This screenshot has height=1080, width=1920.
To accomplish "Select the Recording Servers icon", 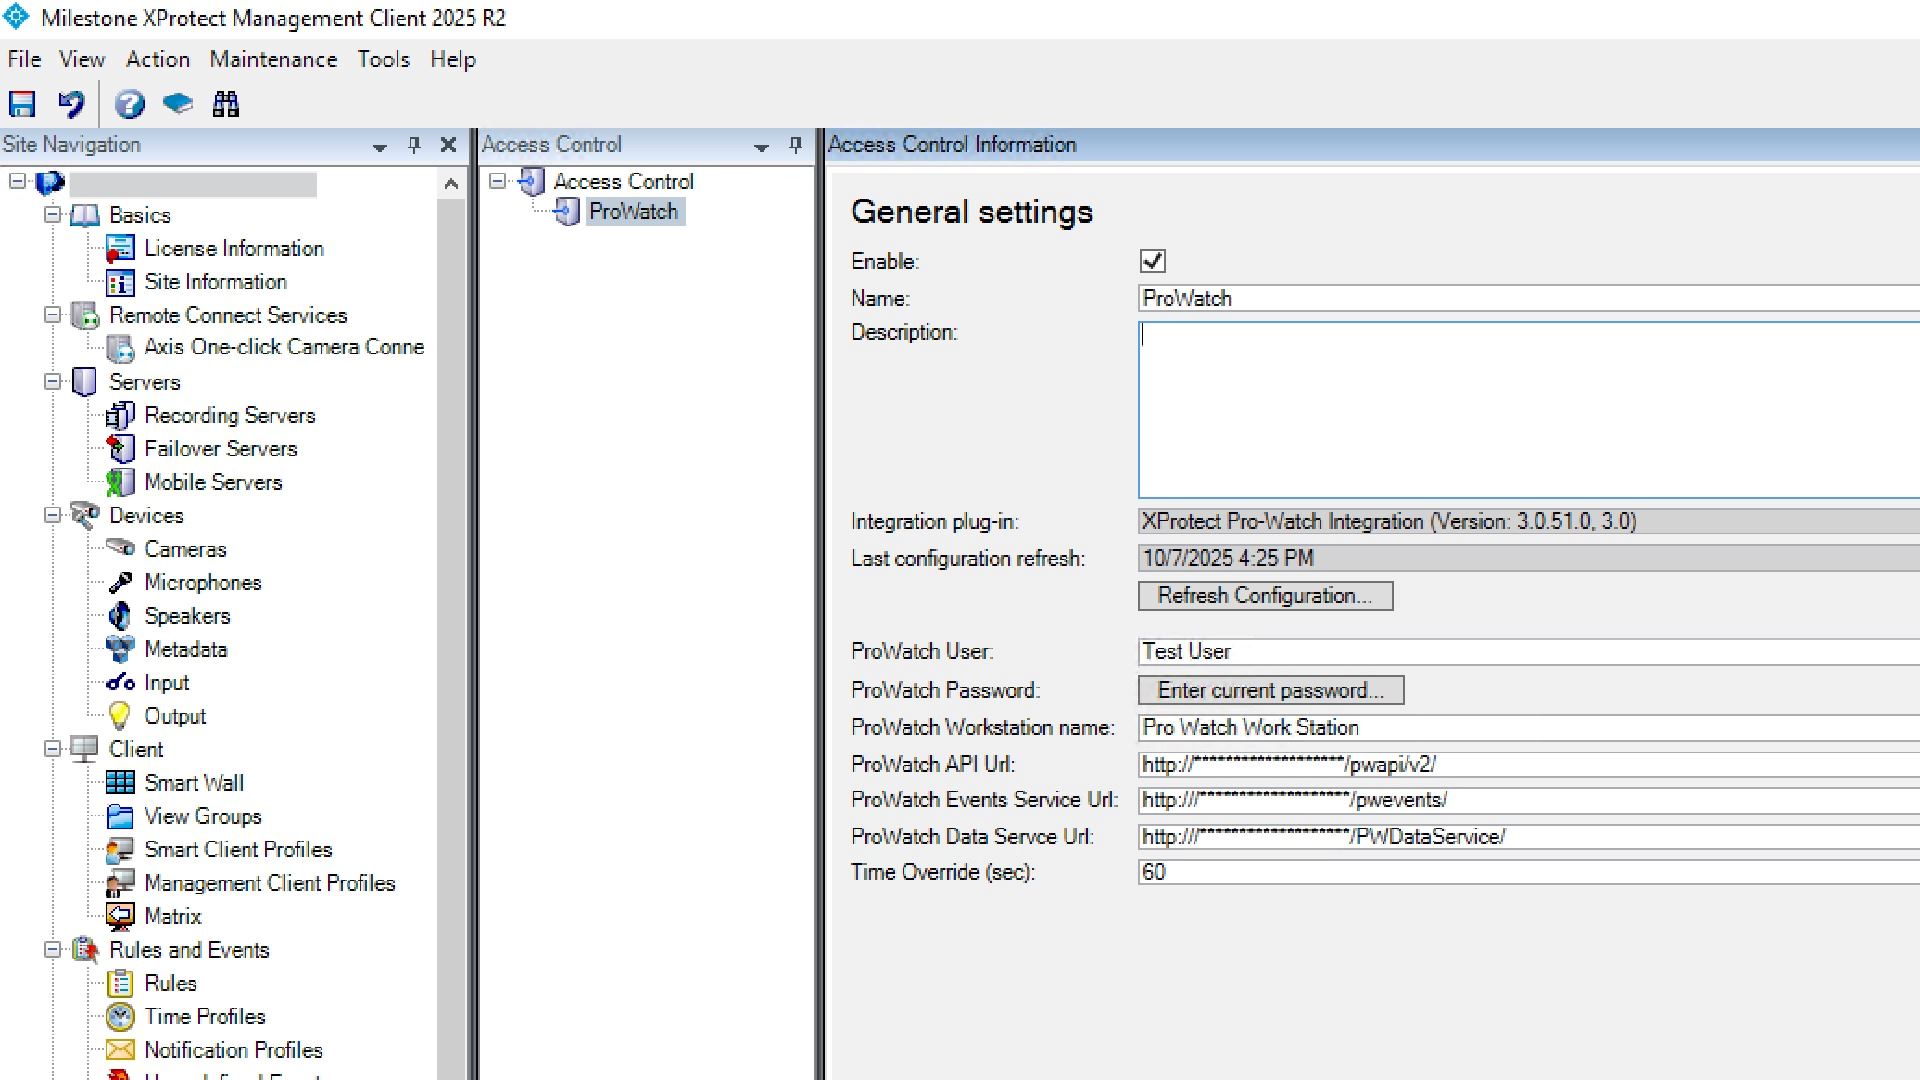I will coord(120,415).
